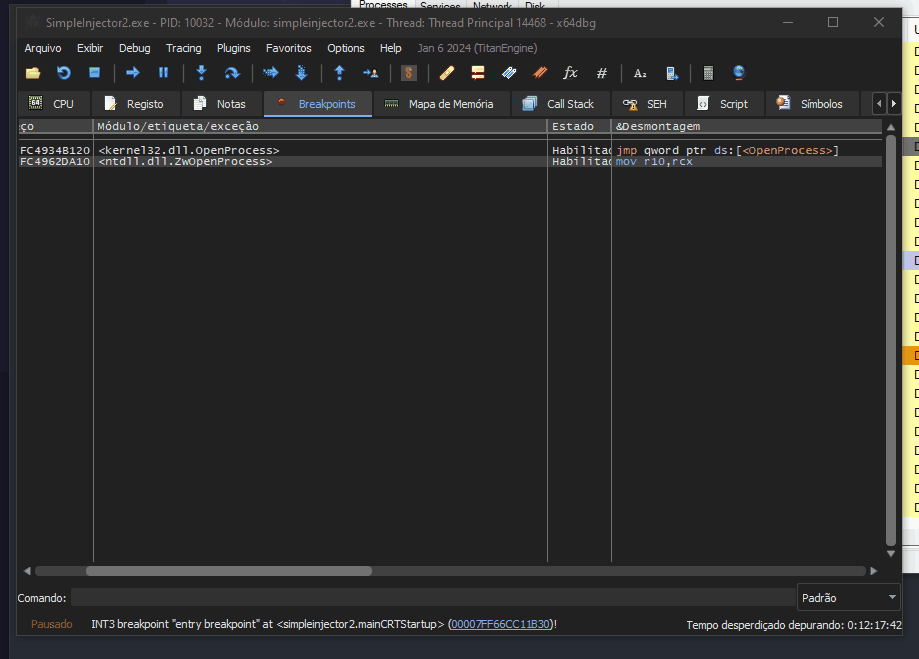The height and width of the screenshot is (659, 919).
Task: Open the Plugins menu
Action: point(234,48)
